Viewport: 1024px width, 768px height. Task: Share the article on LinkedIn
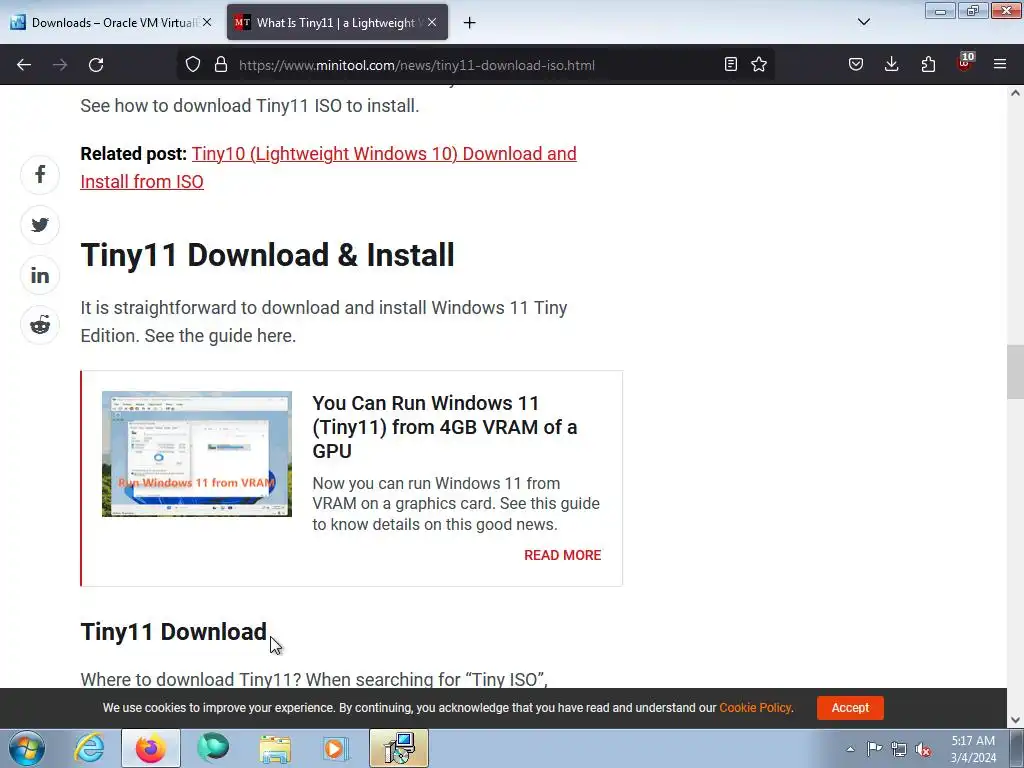pyautogui.click(x=40, y=275)
